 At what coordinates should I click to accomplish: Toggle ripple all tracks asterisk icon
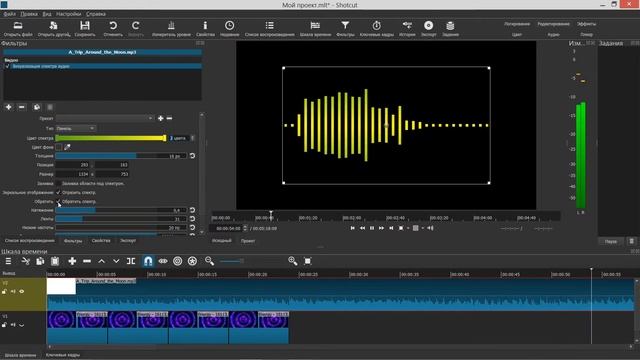click(192, 261)
